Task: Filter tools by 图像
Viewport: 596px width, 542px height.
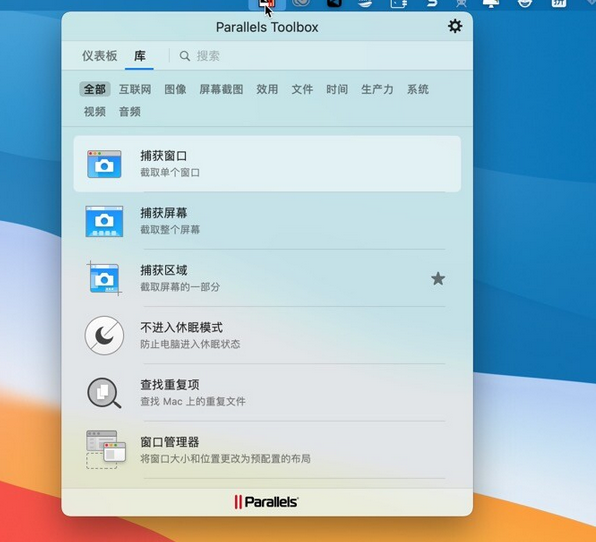Action: (x=175, y=89)
